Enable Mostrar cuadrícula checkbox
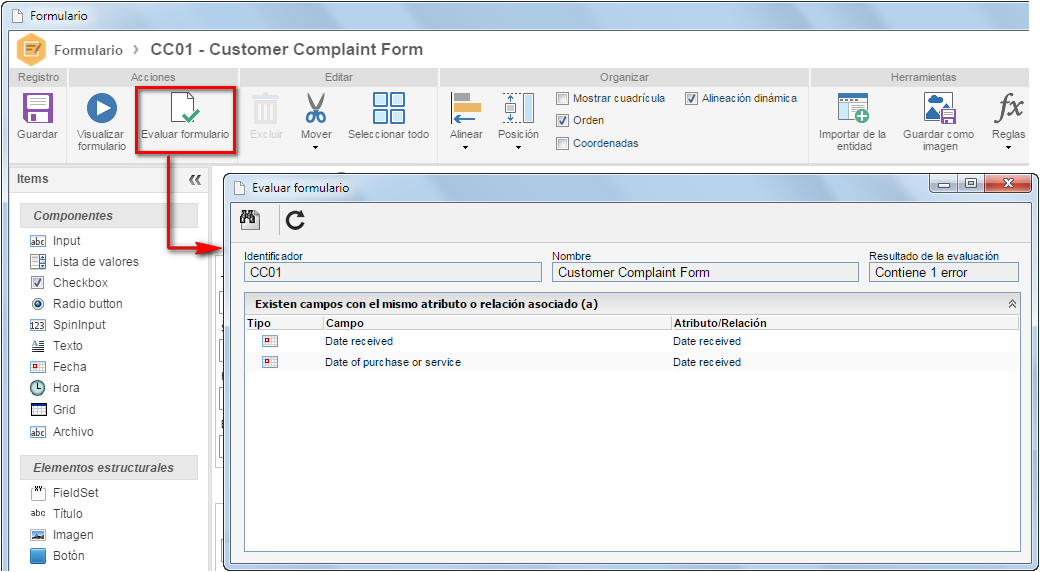 (562, 98)
